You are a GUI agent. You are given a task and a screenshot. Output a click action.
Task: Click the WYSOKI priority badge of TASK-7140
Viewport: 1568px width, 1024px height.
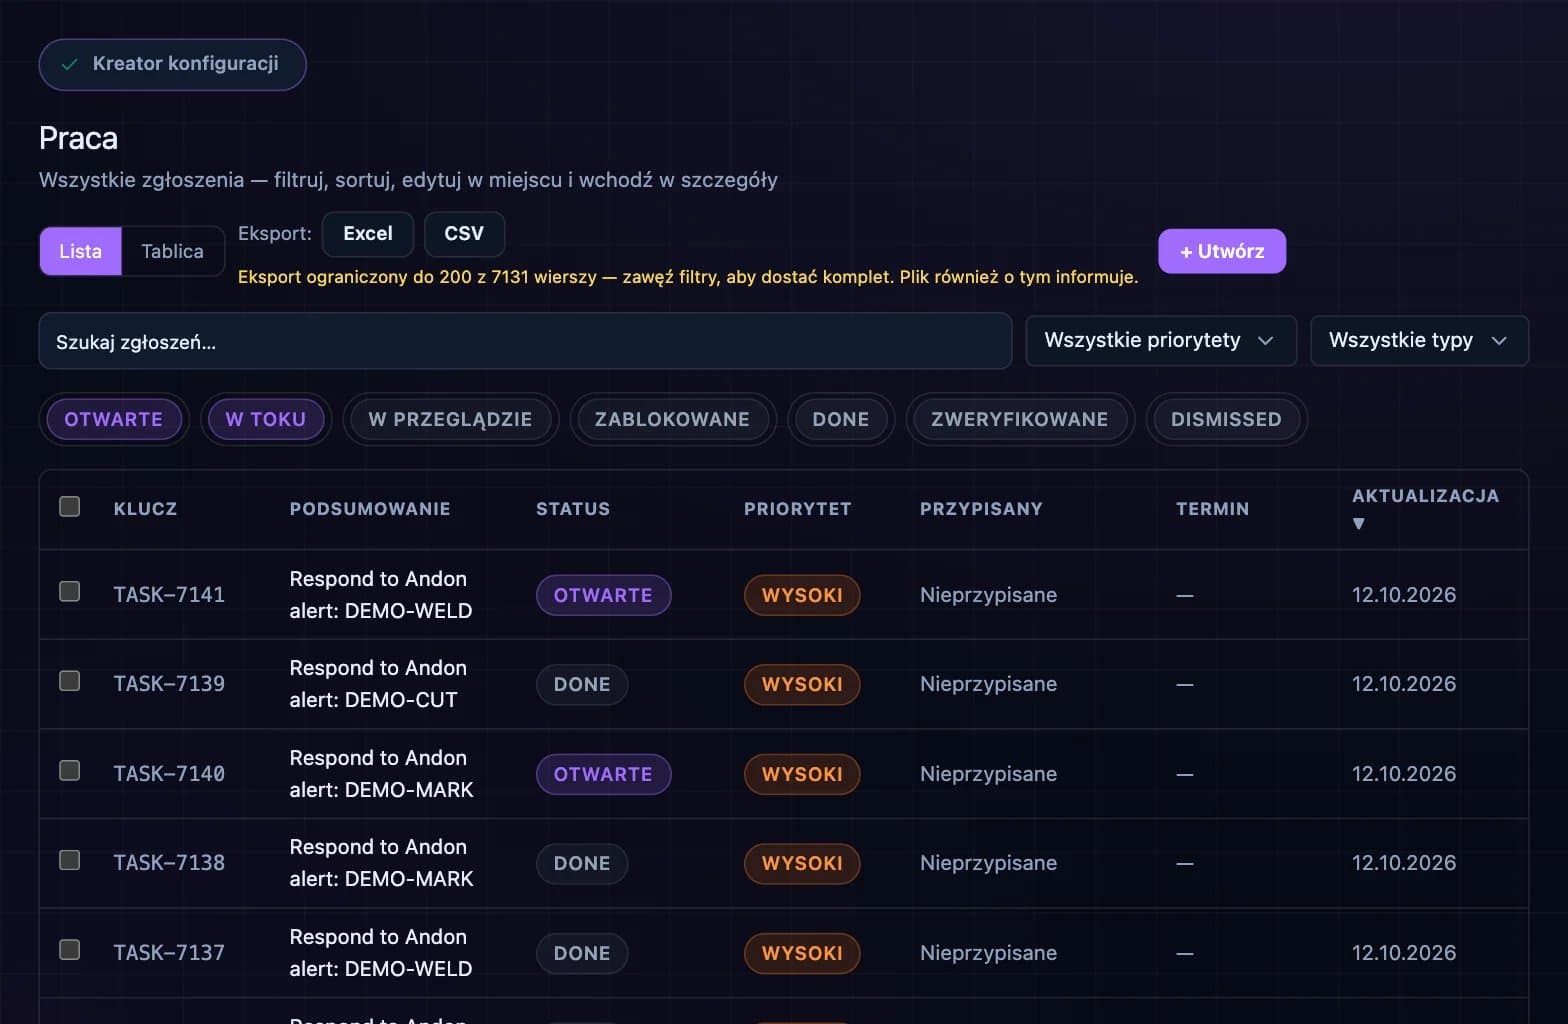coord(802,774)
